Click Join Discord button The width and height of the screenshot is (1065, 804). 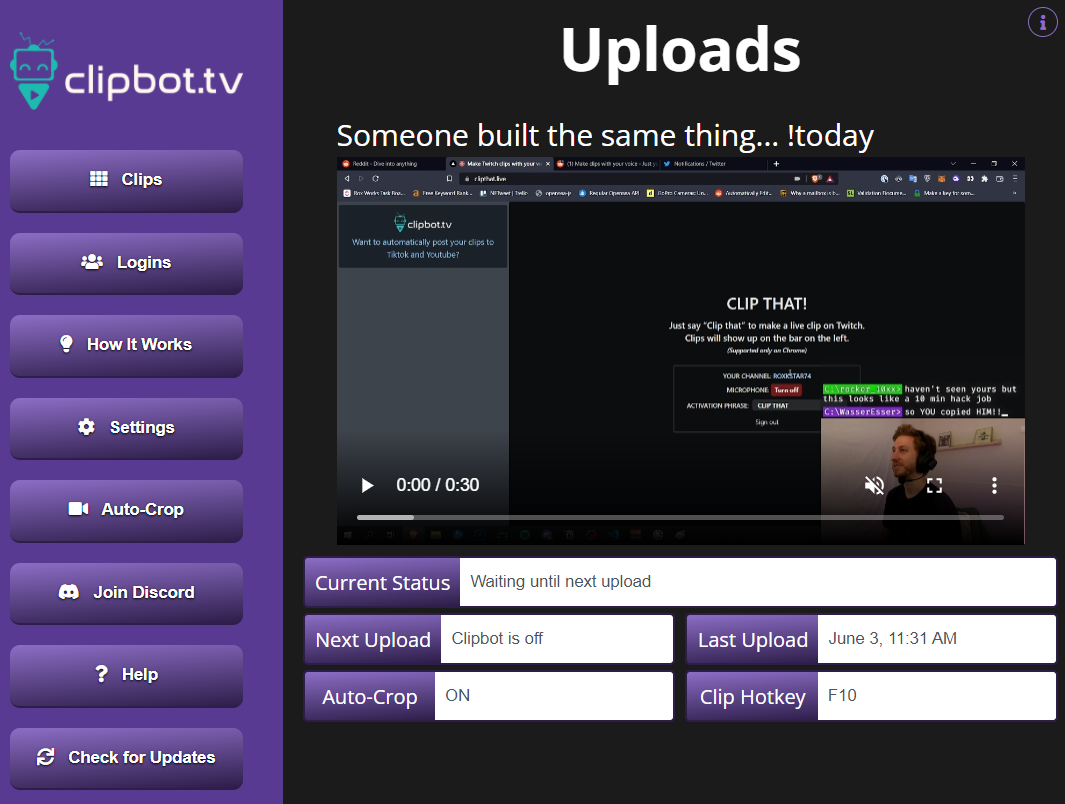coord(126,593)
